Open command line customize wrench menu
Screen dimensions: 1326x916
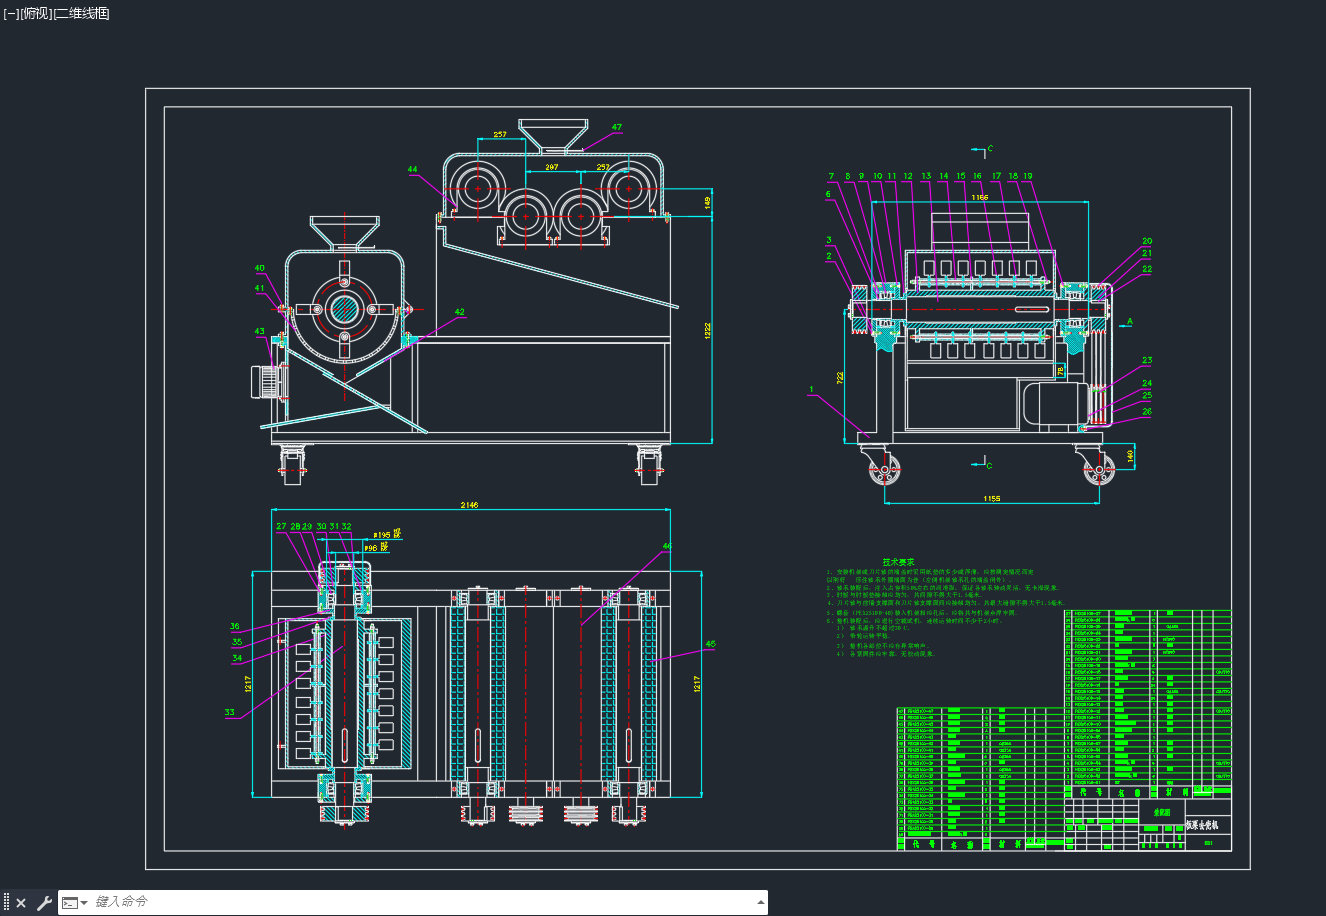click(44, 903)
